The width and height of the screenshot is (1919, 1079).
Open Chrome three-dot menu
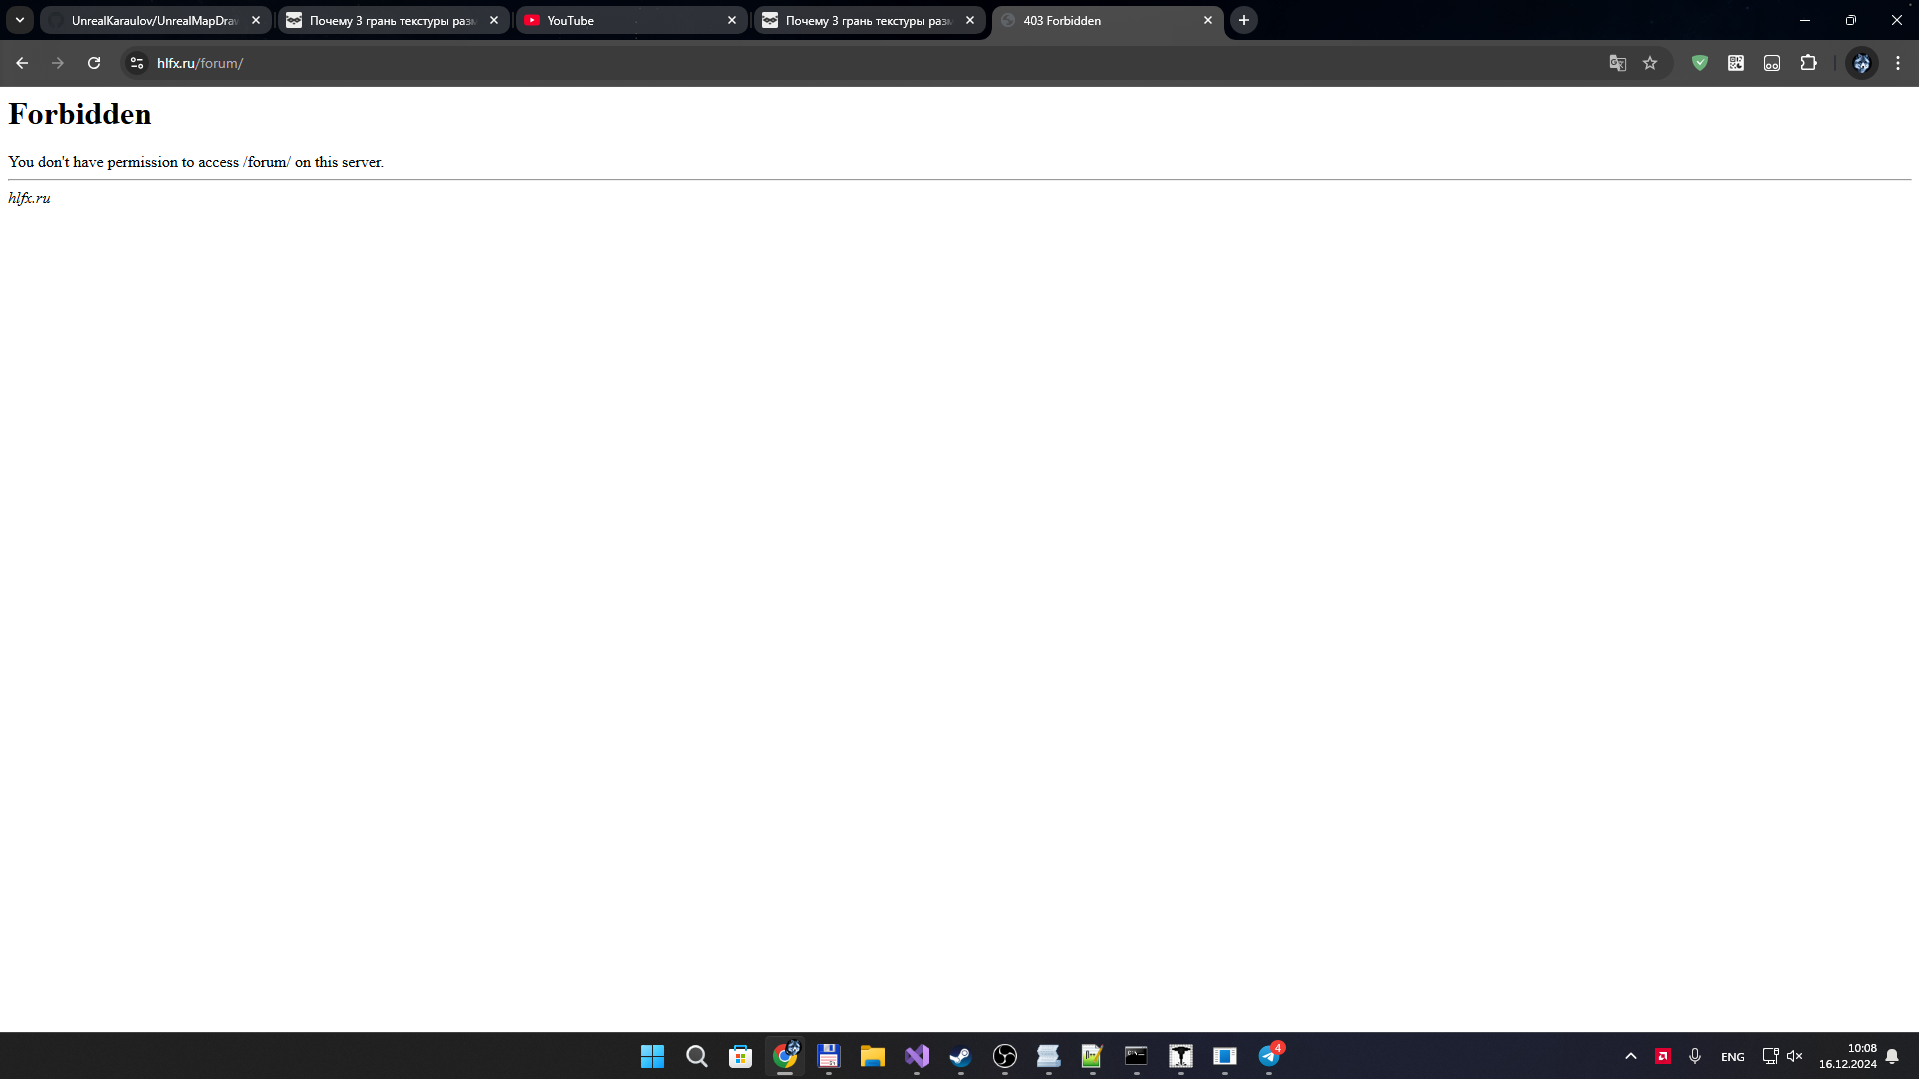(1898, 63)
